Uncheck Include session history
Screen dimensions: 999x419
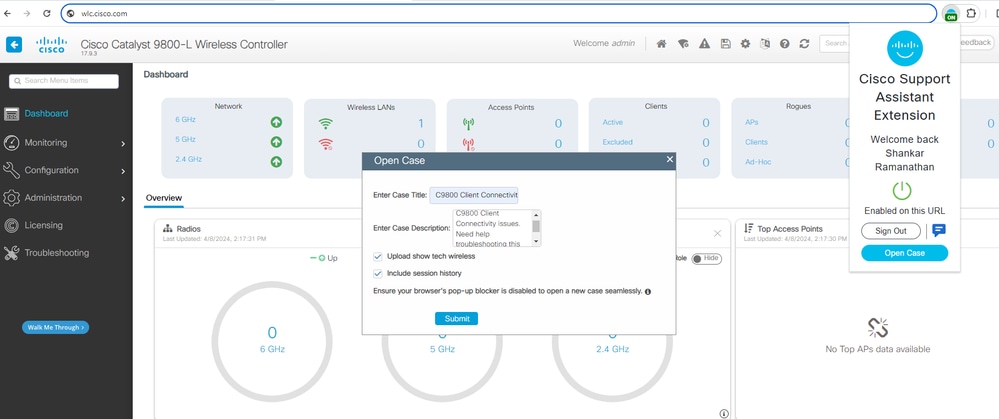point(378,274)
